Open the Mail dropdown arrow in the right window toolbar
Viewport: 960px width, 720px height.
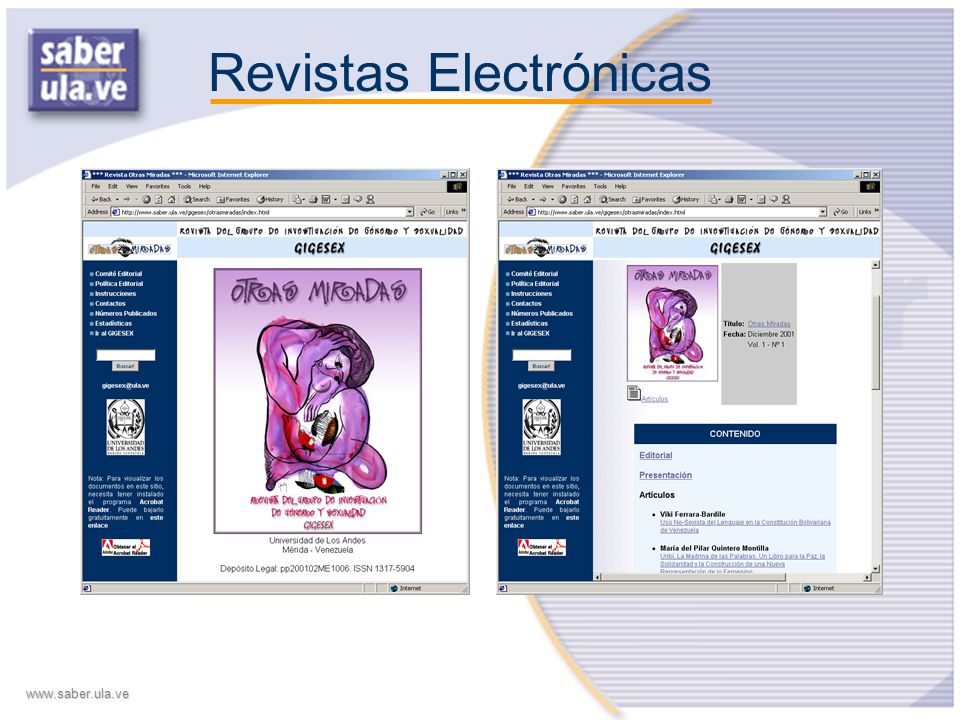click(x=719, y=199)
